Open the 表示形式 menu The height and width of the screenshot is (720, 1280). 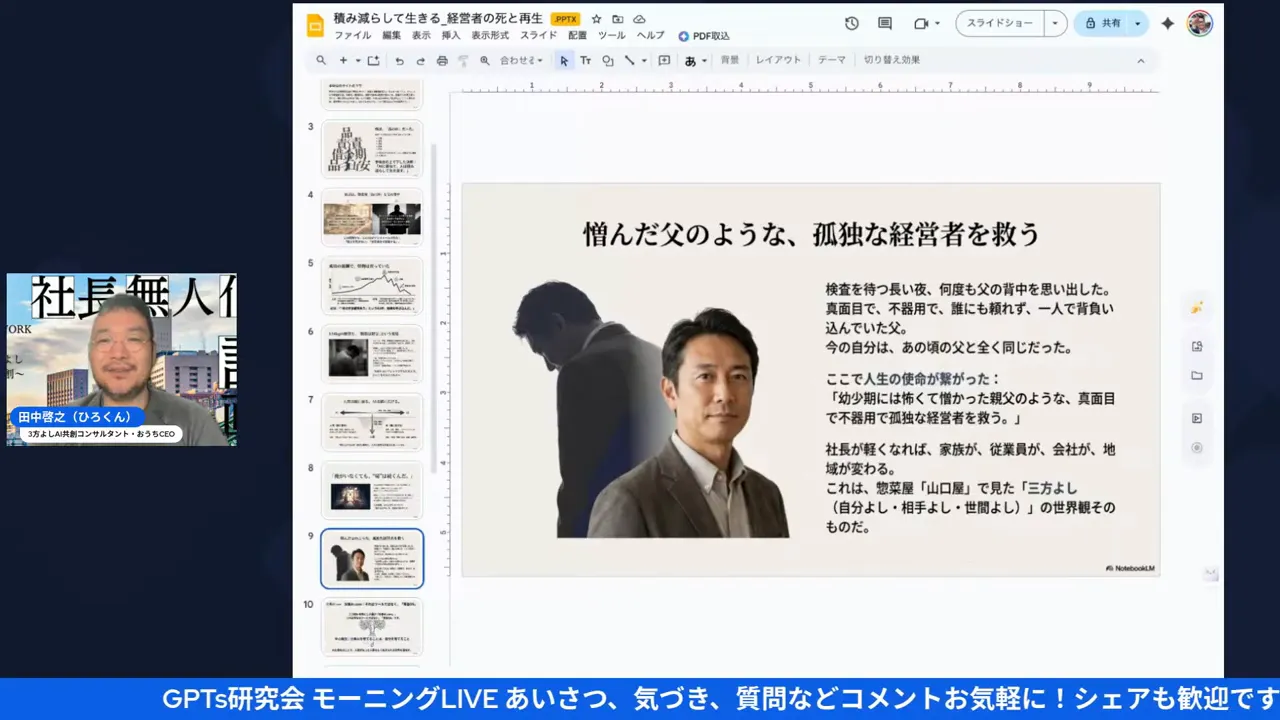pyautogui.click(x=490, y=36)
